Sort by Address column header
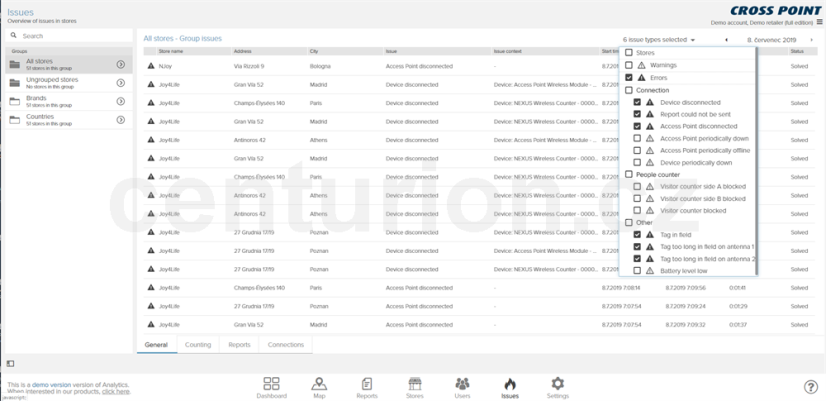This screenshot has width=826, height=401. coord(242,51)
